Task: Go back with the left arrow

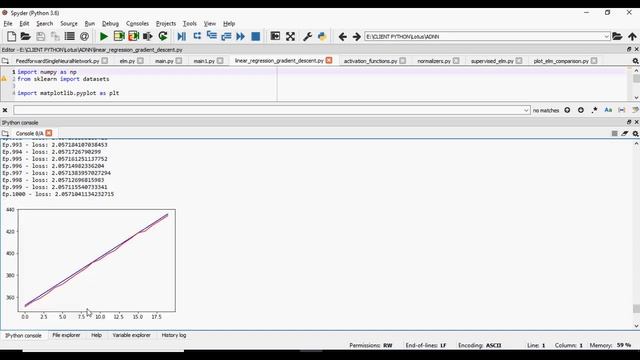Action: (x=342, y=37)
